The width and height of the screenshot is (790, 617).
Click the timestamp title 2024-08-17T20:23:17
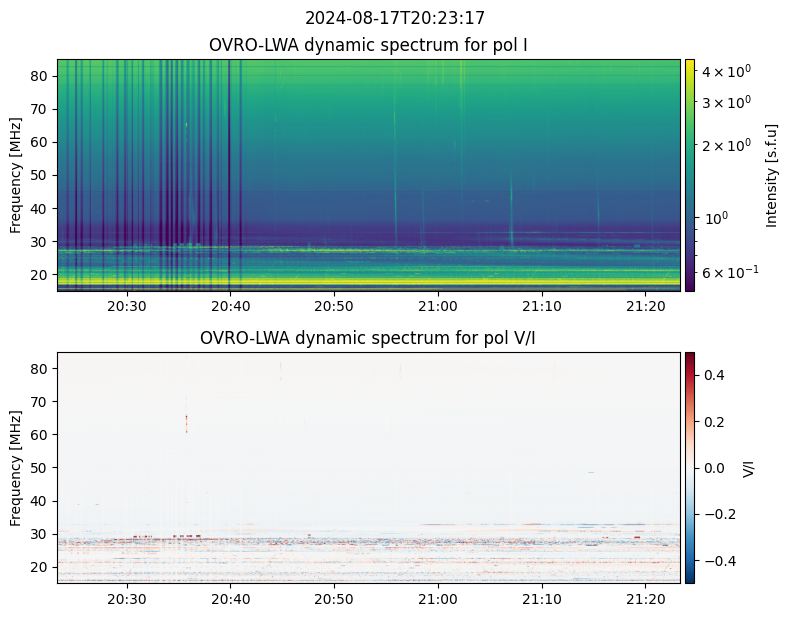coord(394,18)
